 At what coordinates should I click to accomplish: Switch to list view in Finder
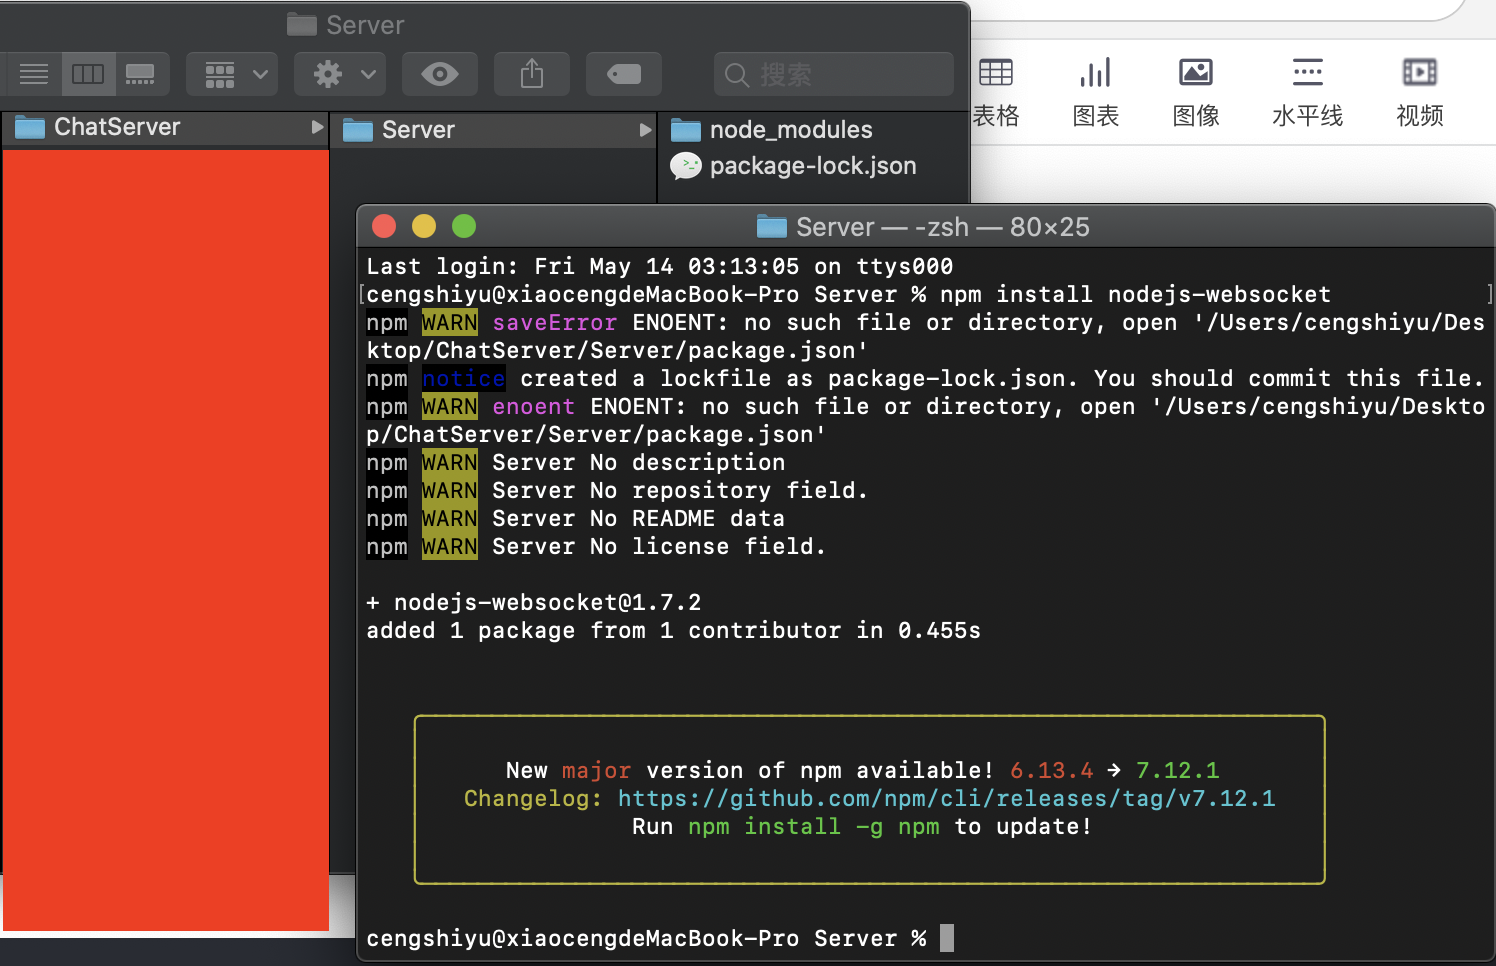tap(33, 73)
